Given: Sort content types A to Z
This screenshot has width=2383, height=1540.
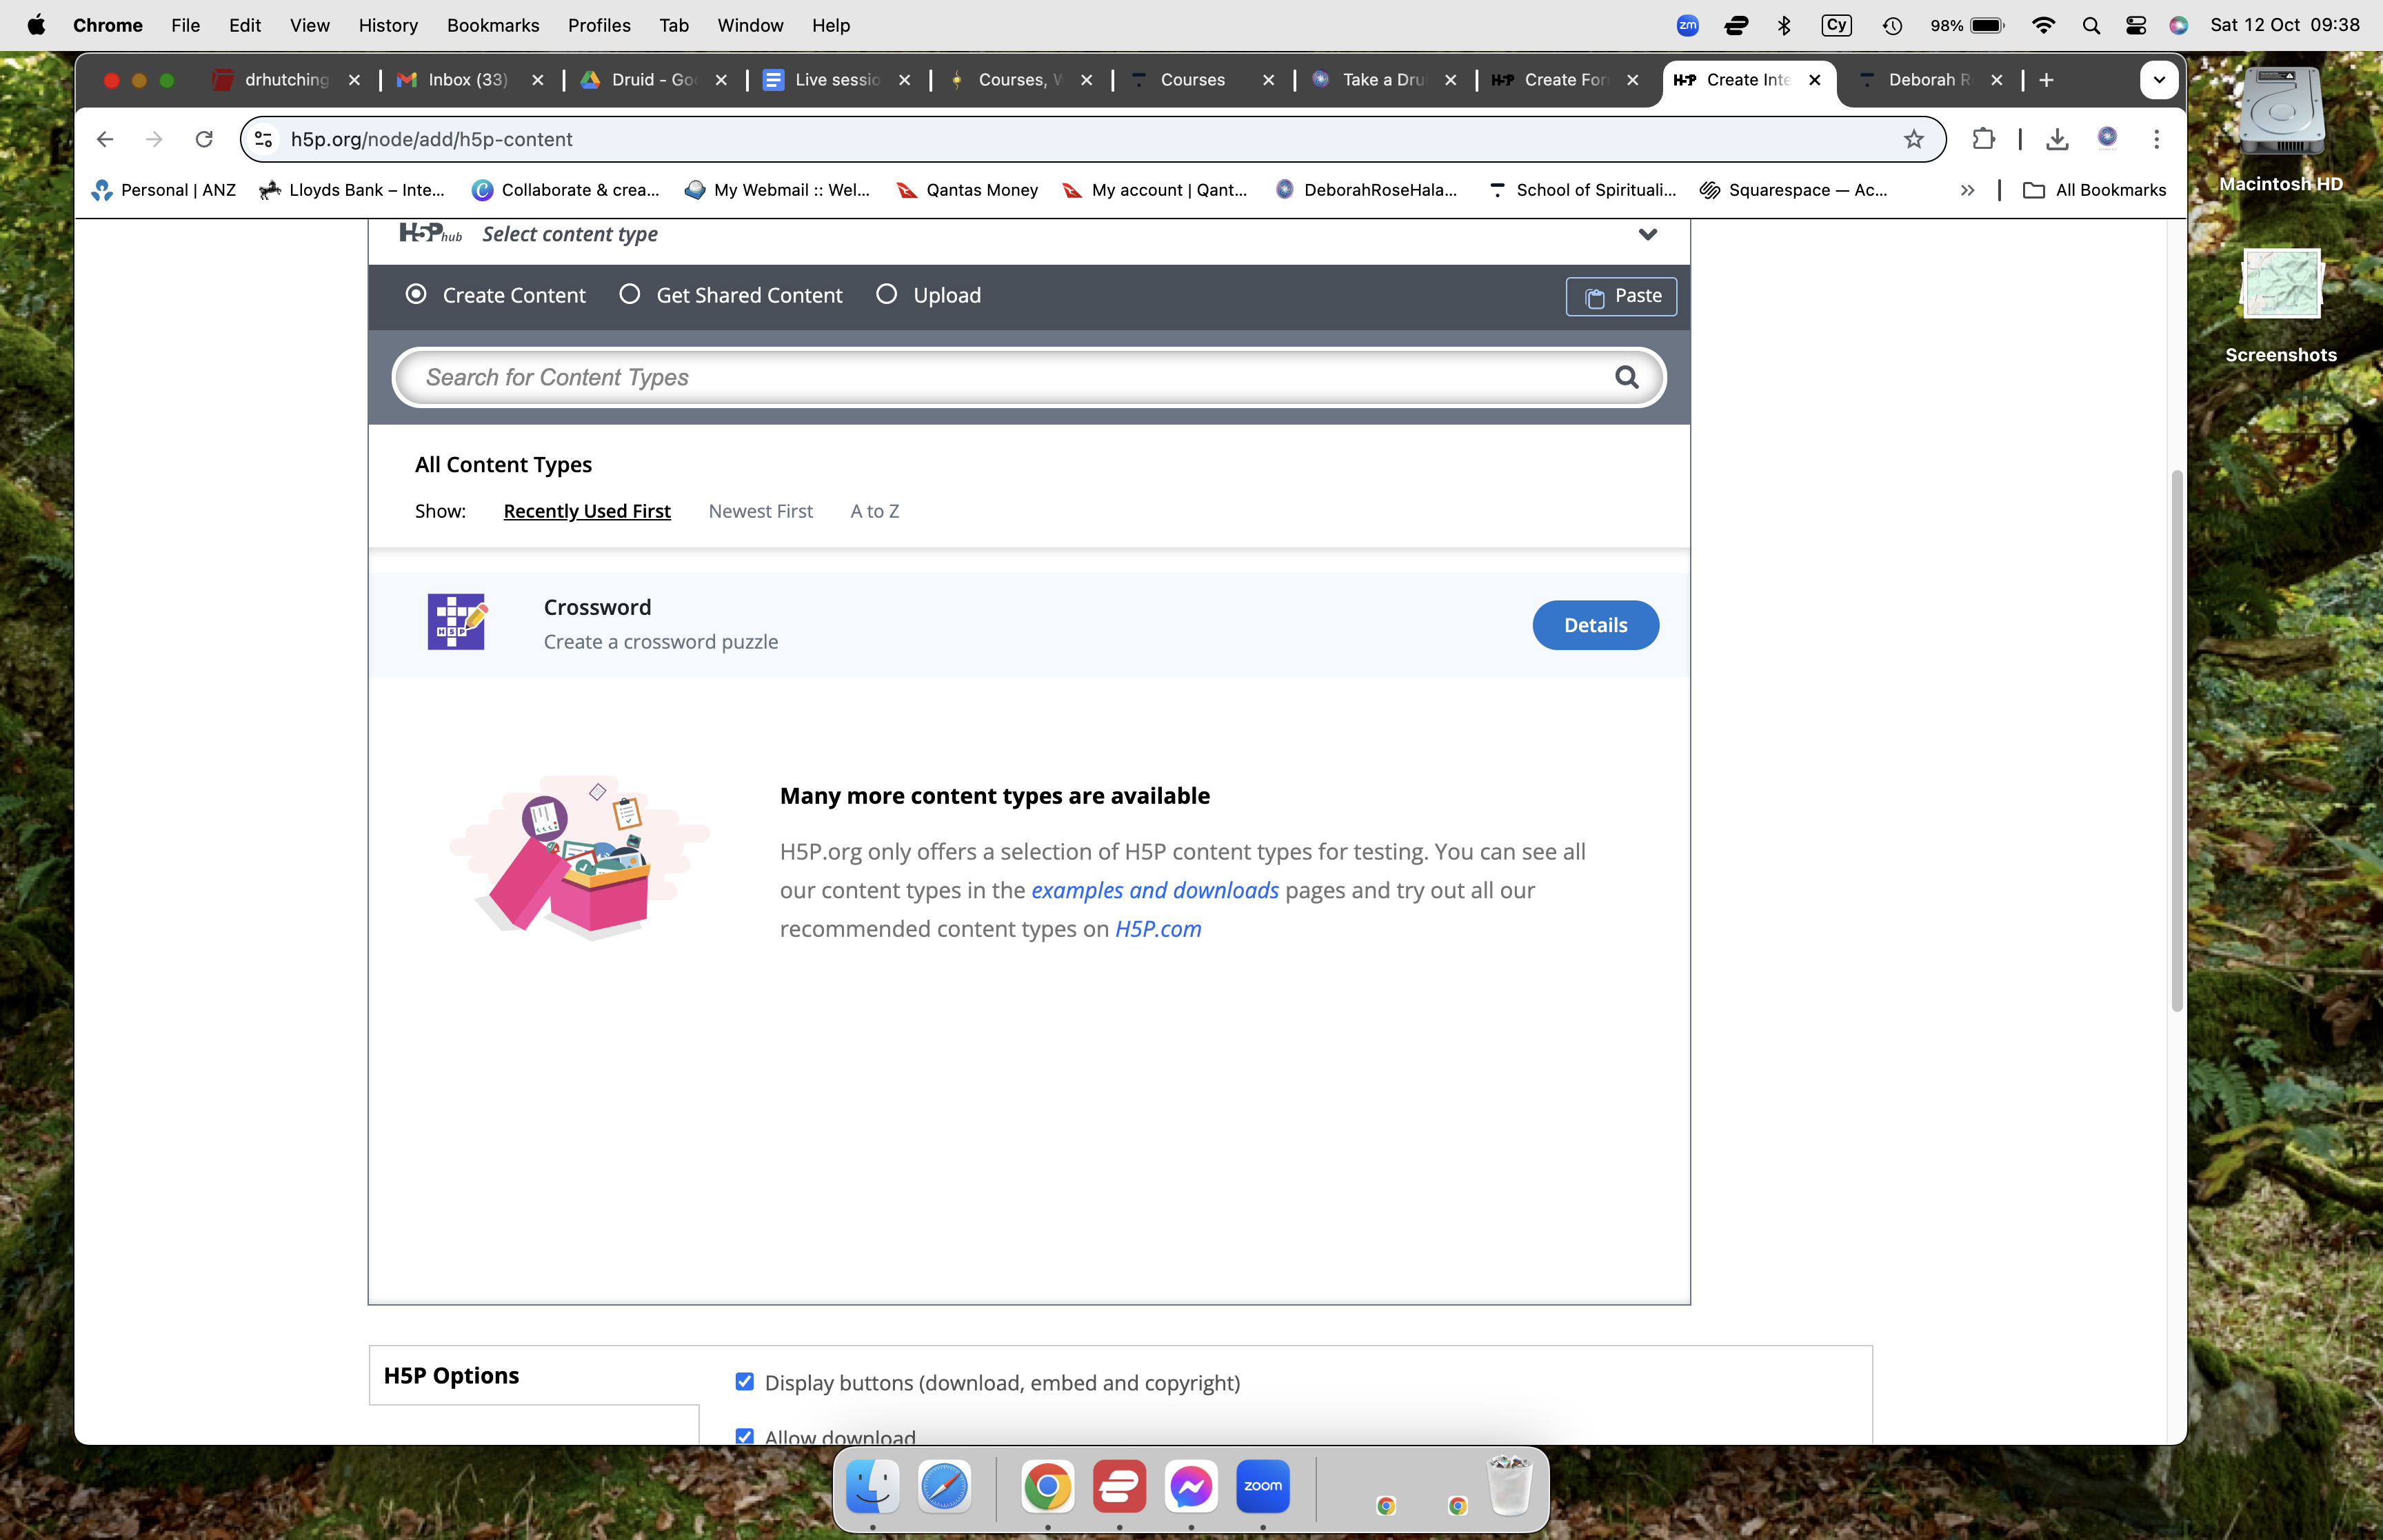Looking at the screenshot, I should click(x=874, y=511).
